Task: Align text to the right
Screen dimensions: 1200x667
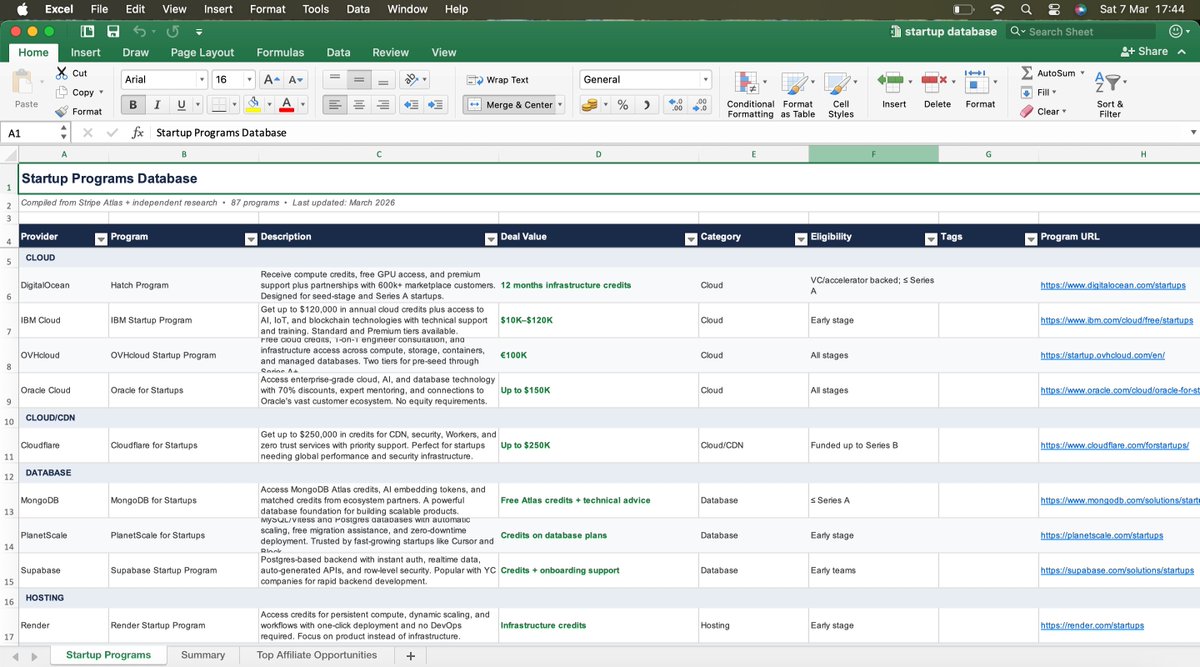Action: [382, 105]
